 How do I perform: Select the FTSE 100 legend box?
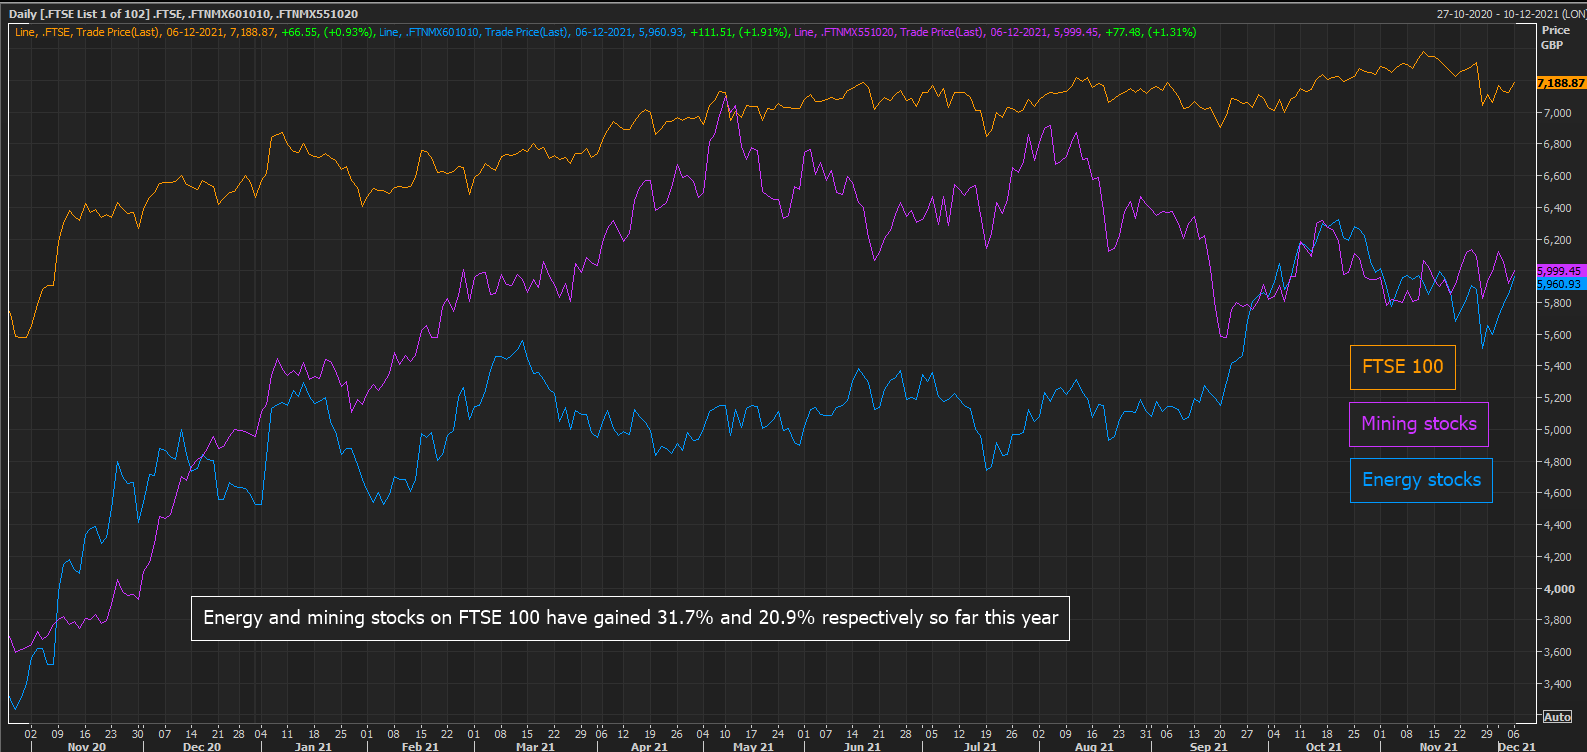[1402, 367]
